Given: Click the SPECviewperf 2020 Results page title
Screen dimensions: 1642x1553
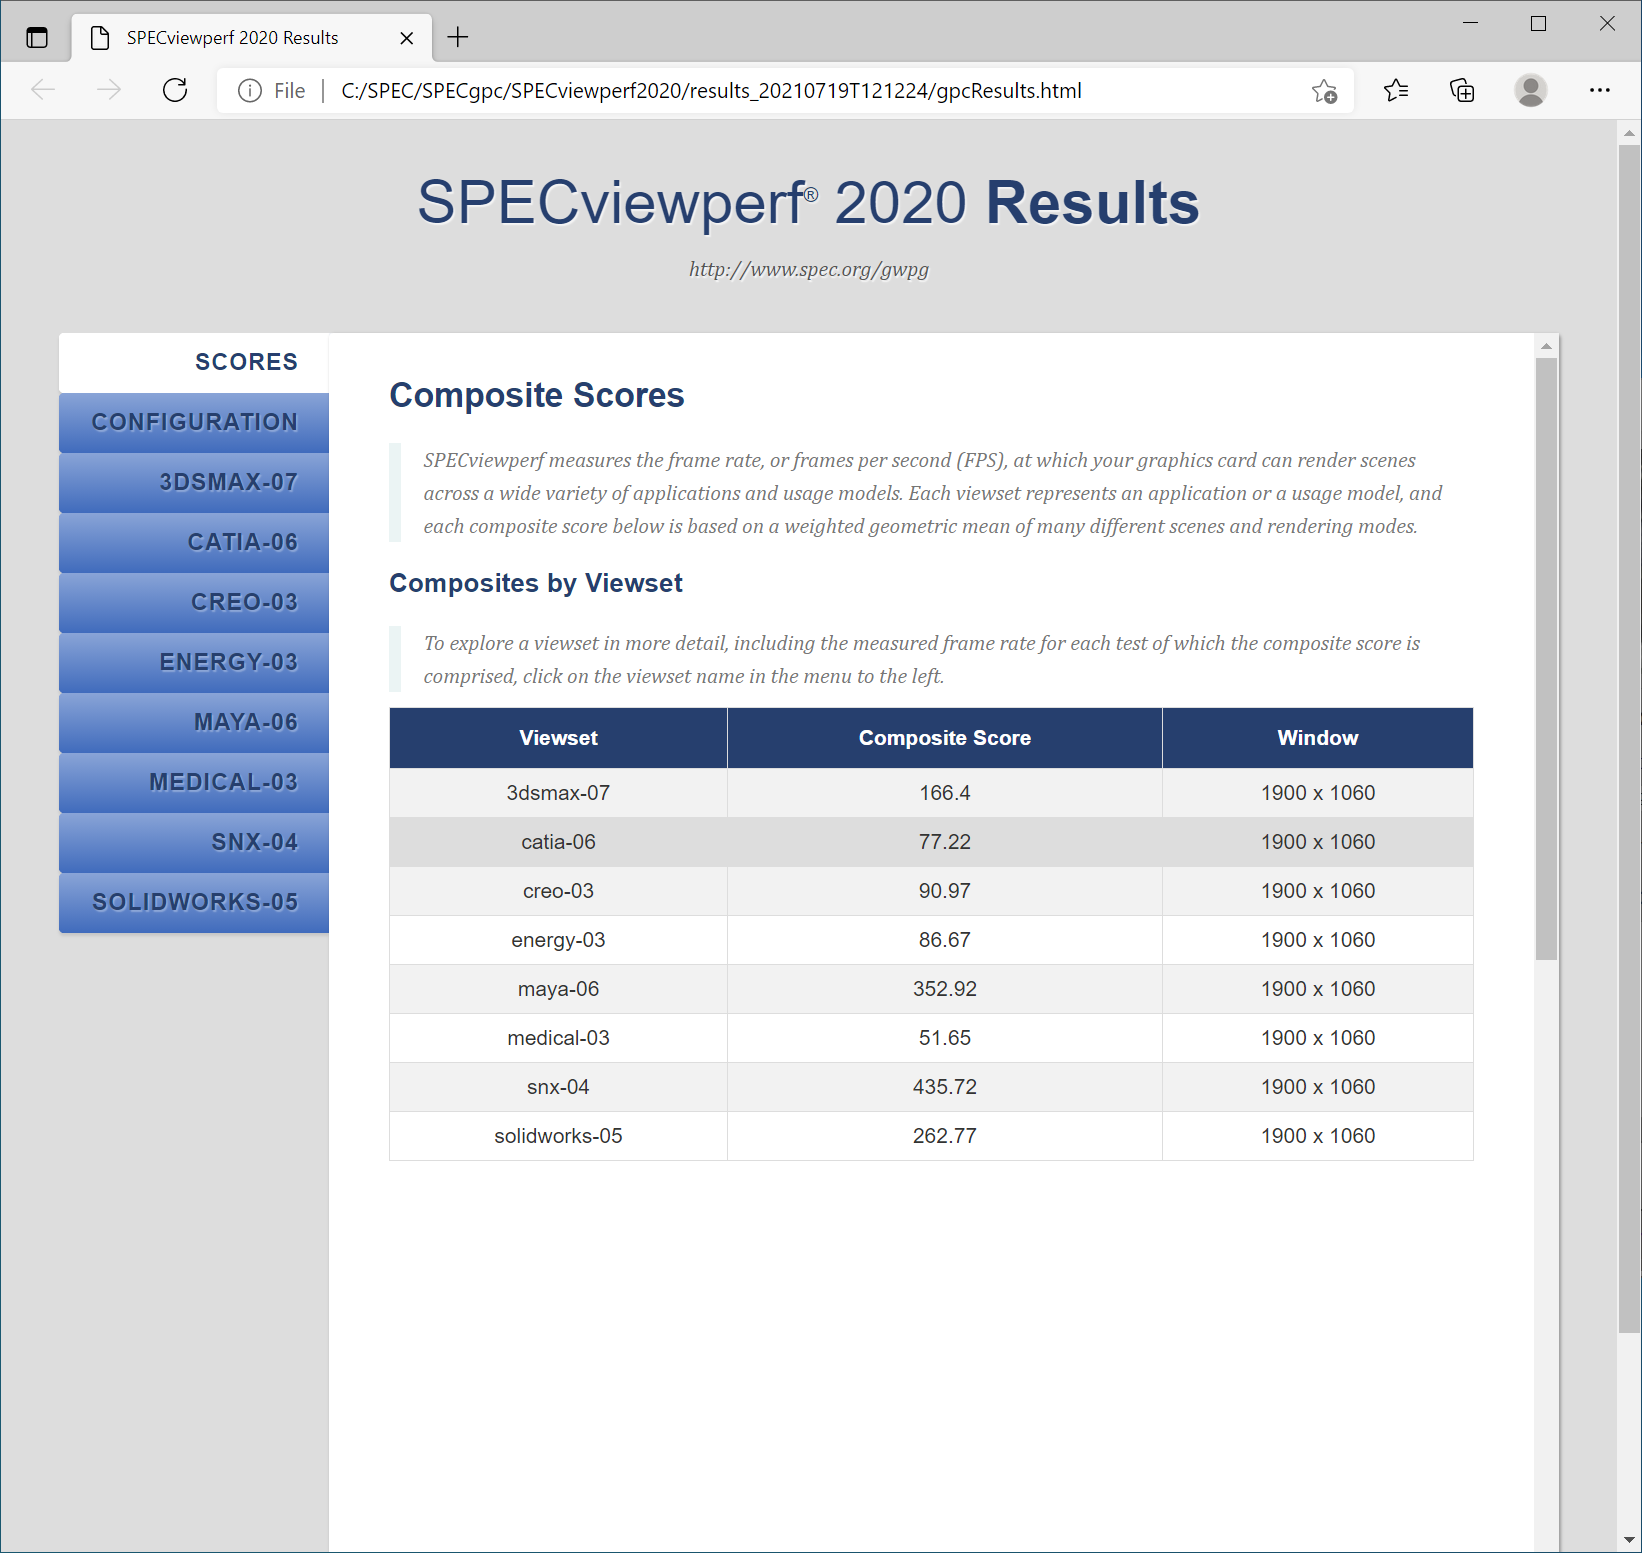Looking at the screenshot, I should click(808, 203).
